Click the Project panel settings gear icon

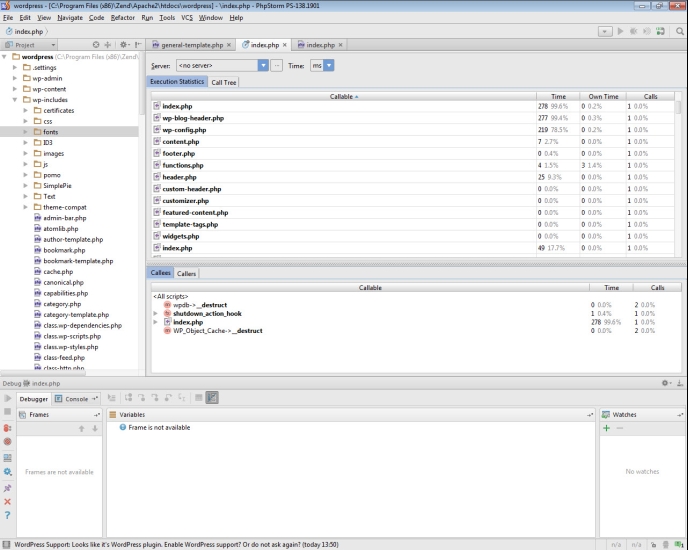(x=123, y=45)
